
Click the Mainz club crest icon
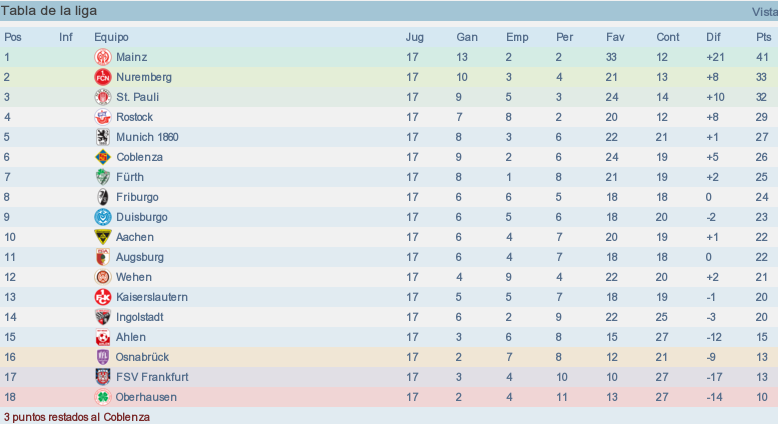pos(103,57)
